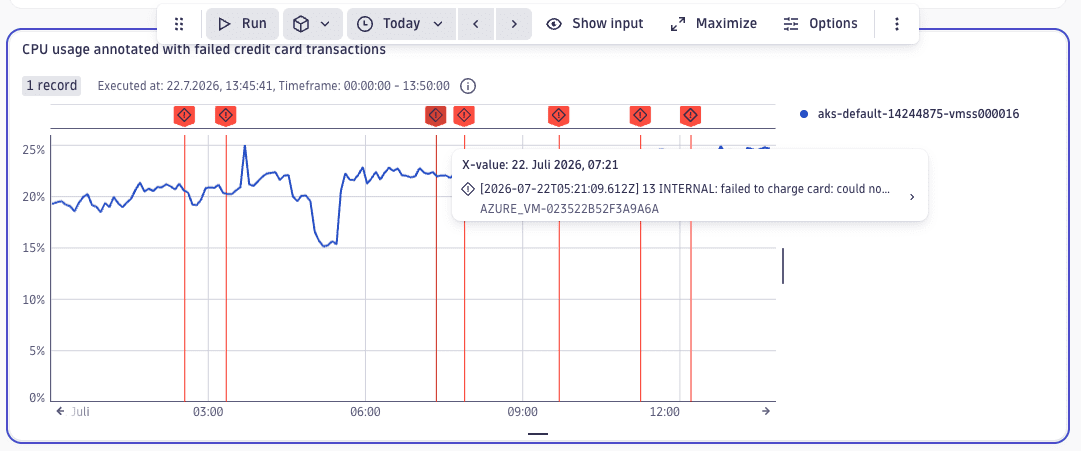Toggle Show input eye button
1081x451 pixels.
pyautogui.click(x=594, y=24)
